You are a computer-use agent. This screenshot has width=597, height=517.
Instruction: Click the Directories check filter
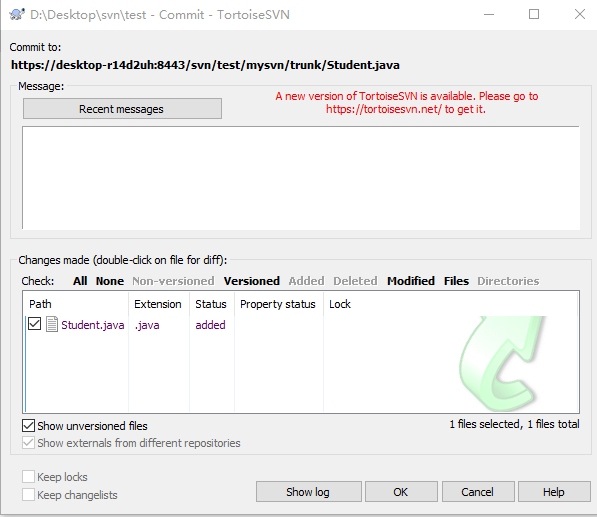[x=508, y=281]
